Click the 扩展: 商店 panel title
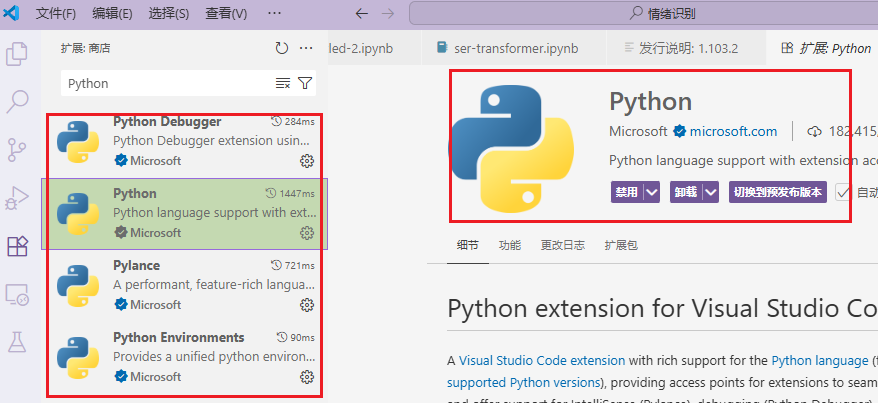Screen dimensions: 878x403 point(86,49)
